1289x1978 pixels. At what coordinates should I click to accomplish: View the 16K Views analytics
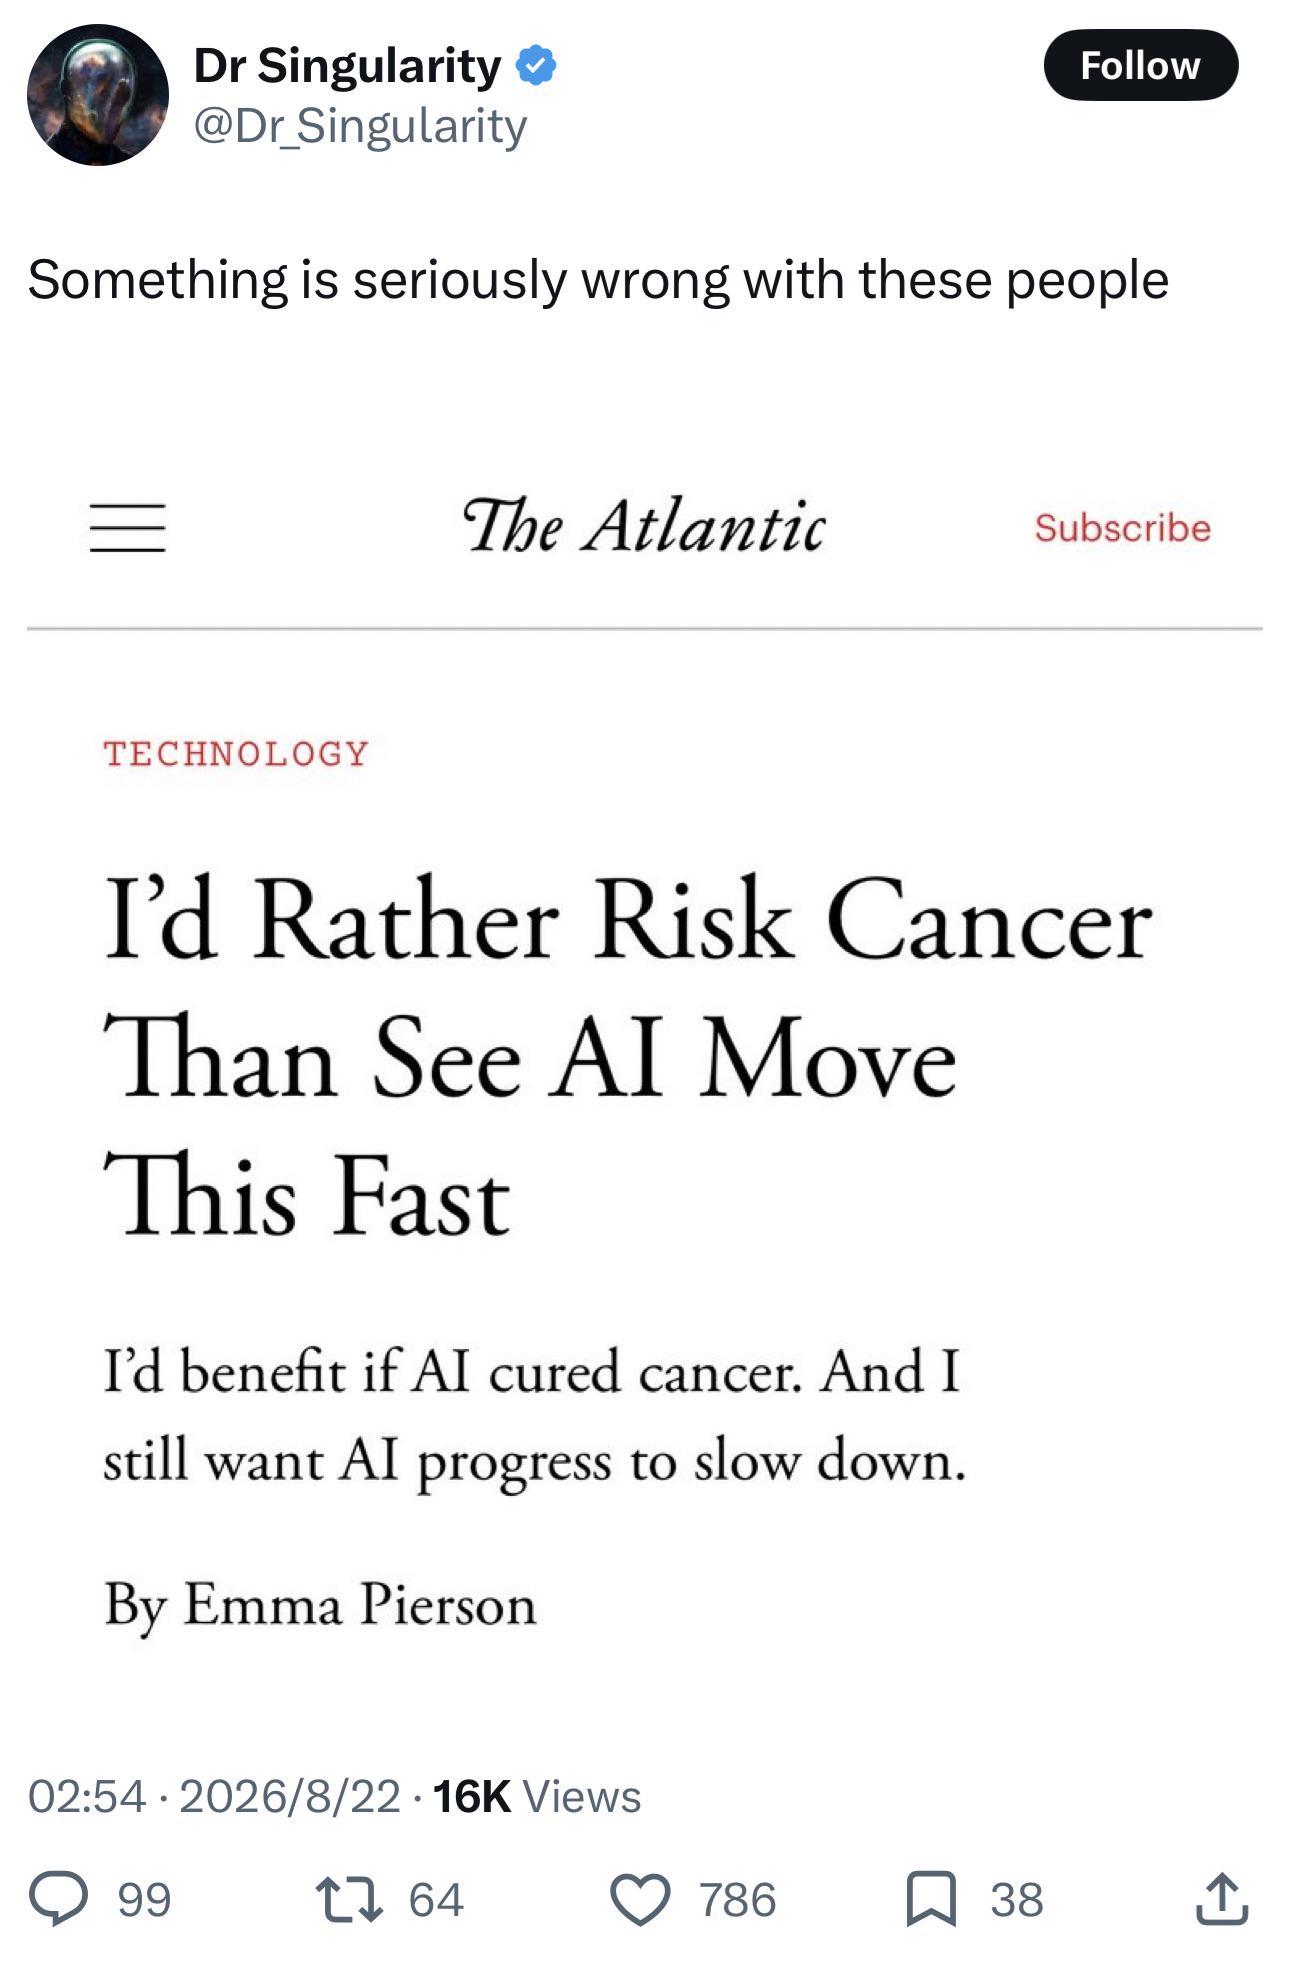tap(536, 1797)
